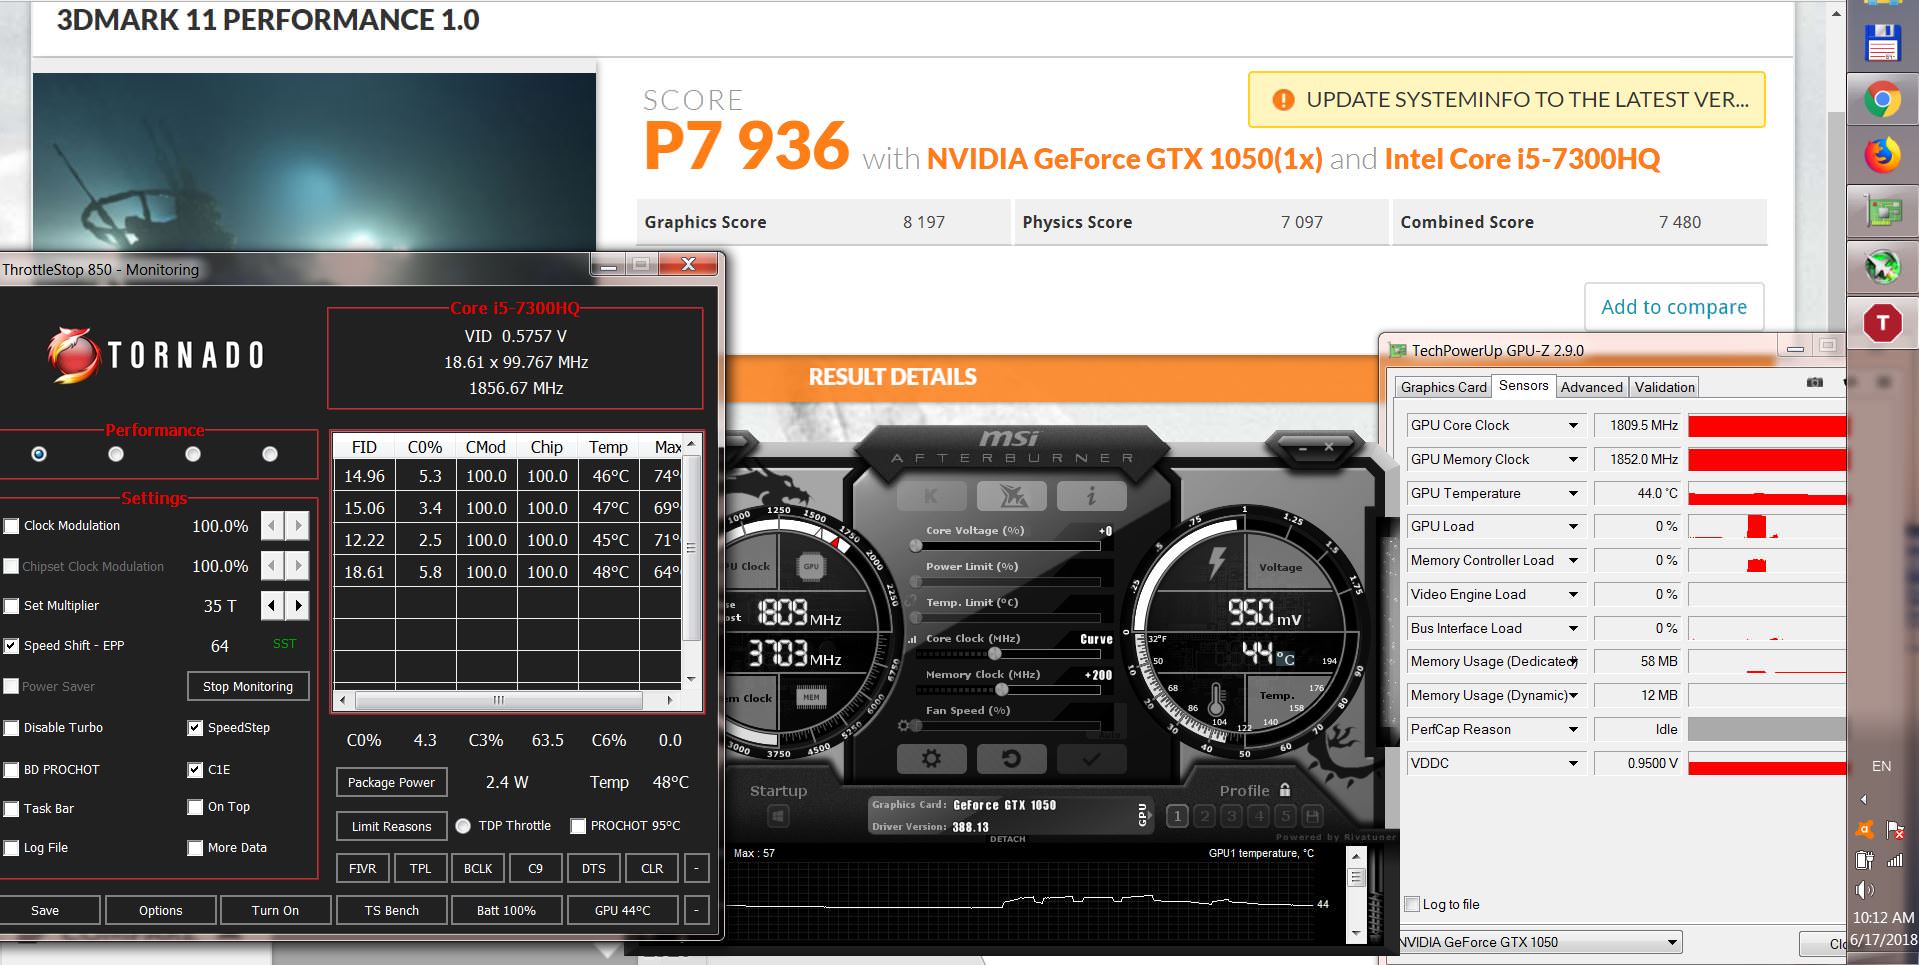Open Chrome from the desktop sidebar

pos(1882,100)
